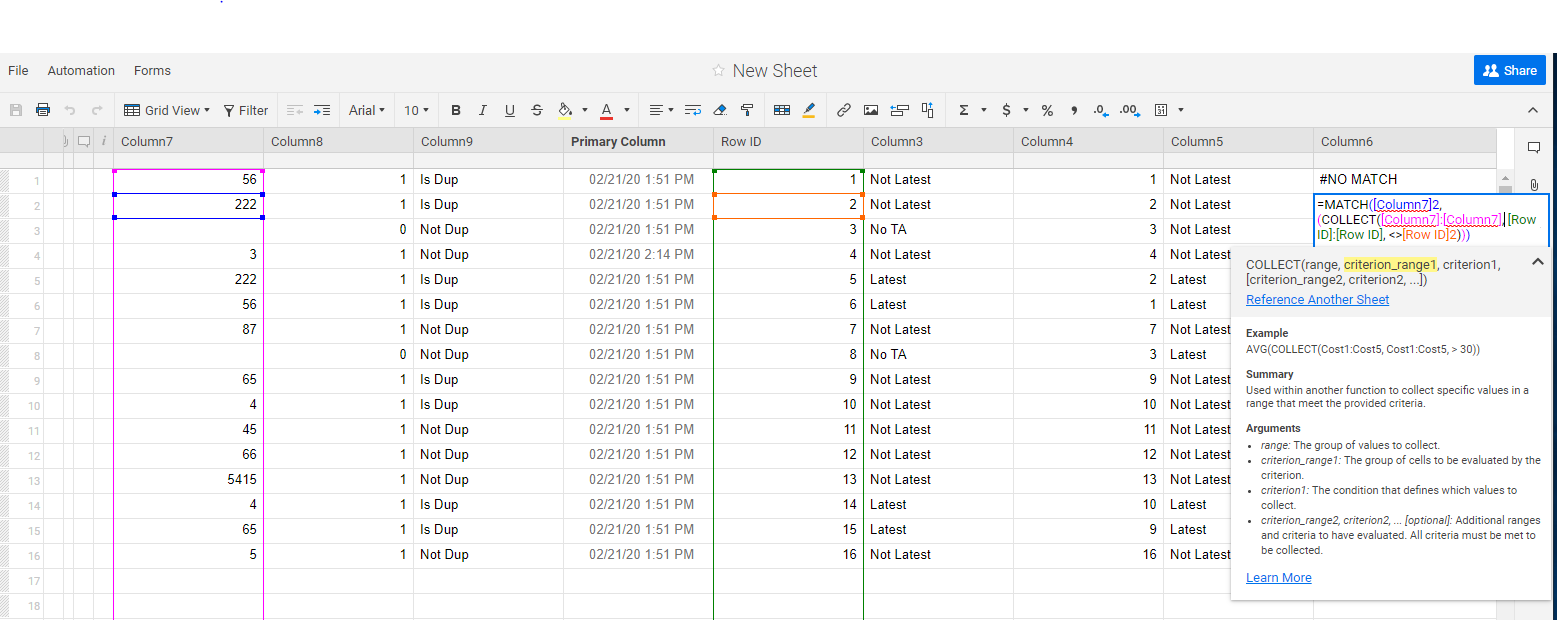The image size is (1557, 620).
Task: Toggle the highlight changes icon
Action: 810,110
